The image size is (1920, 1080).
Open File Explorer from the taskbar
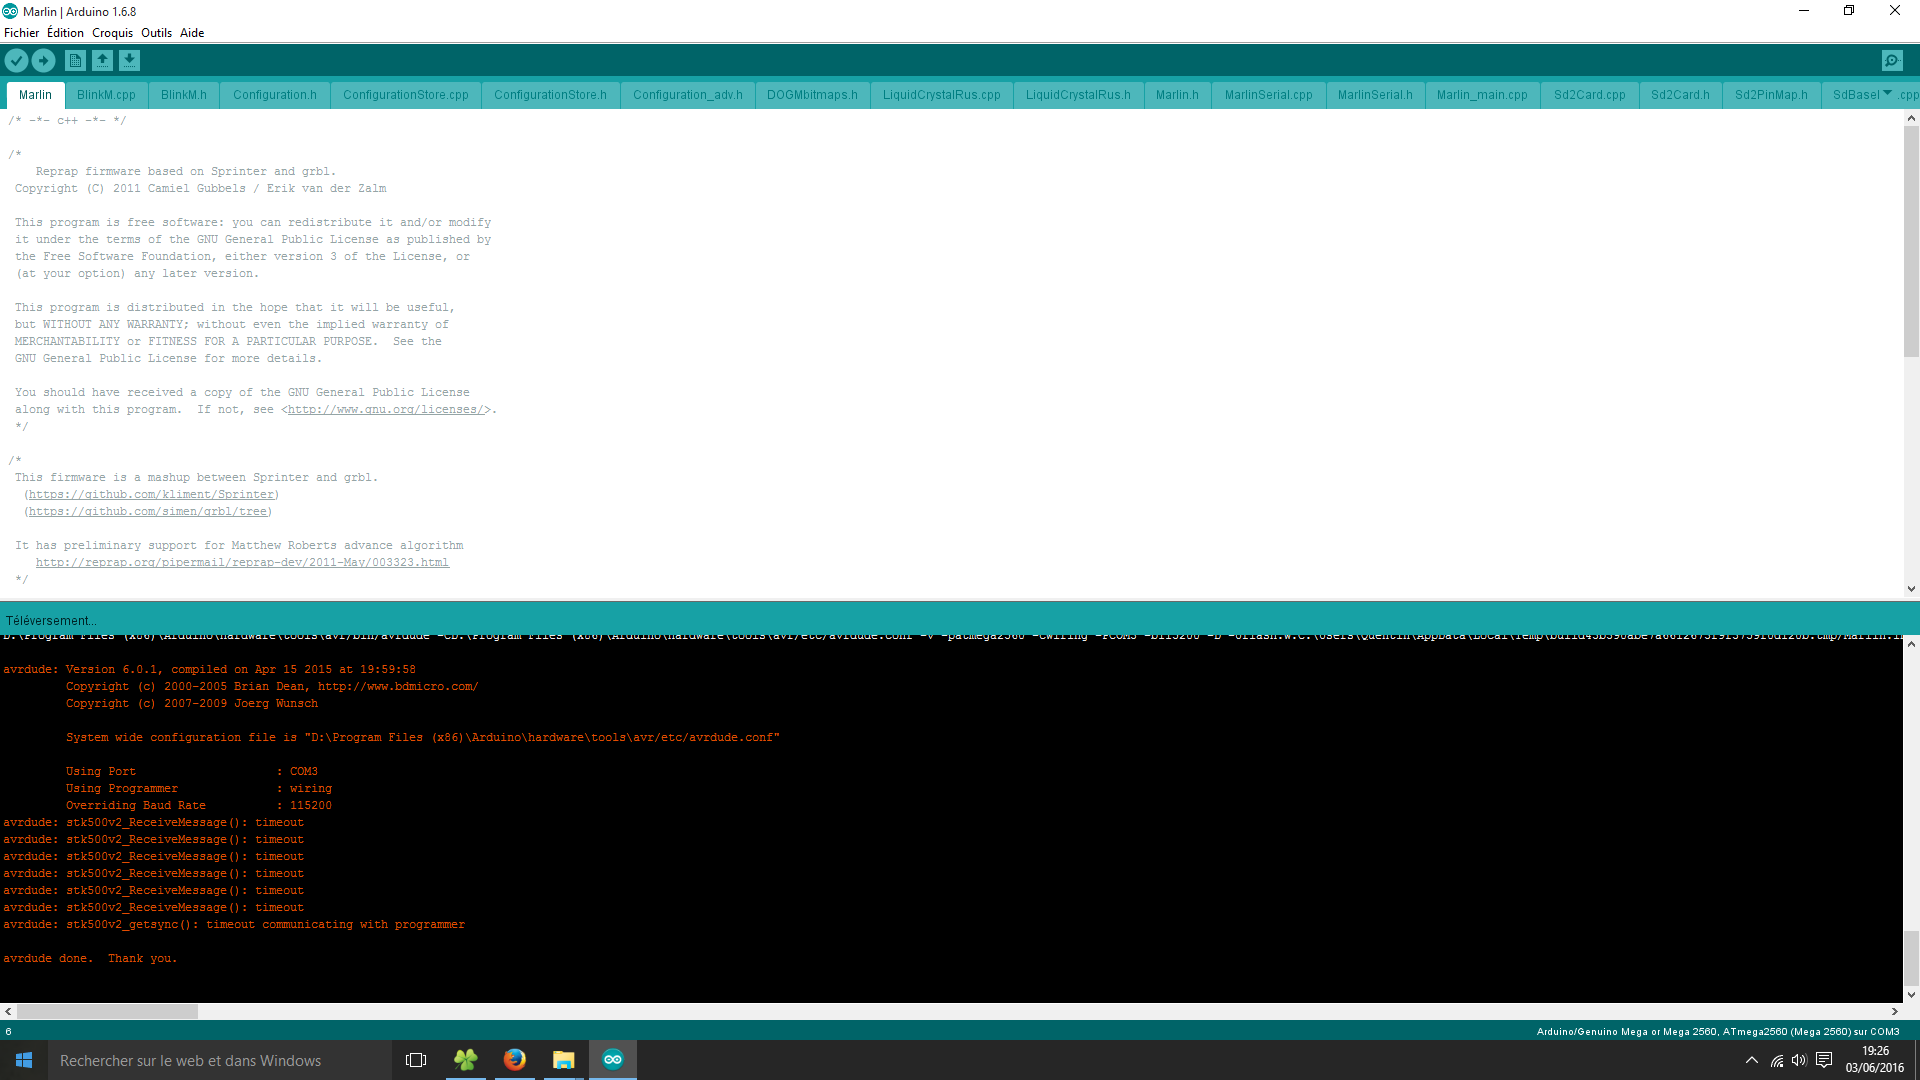click(x=564, y=1060)
